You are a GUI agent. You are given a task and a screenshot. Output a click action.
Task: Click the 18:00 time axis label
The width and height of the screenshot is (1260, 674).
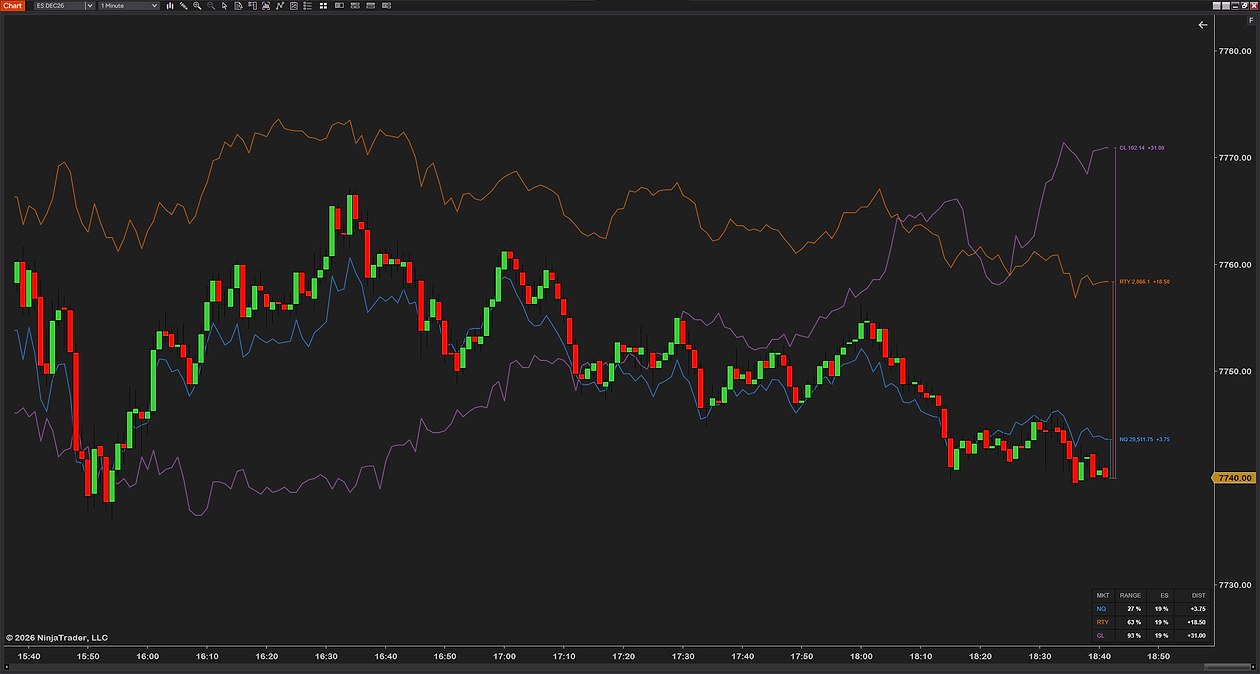(x=861, y=656)
